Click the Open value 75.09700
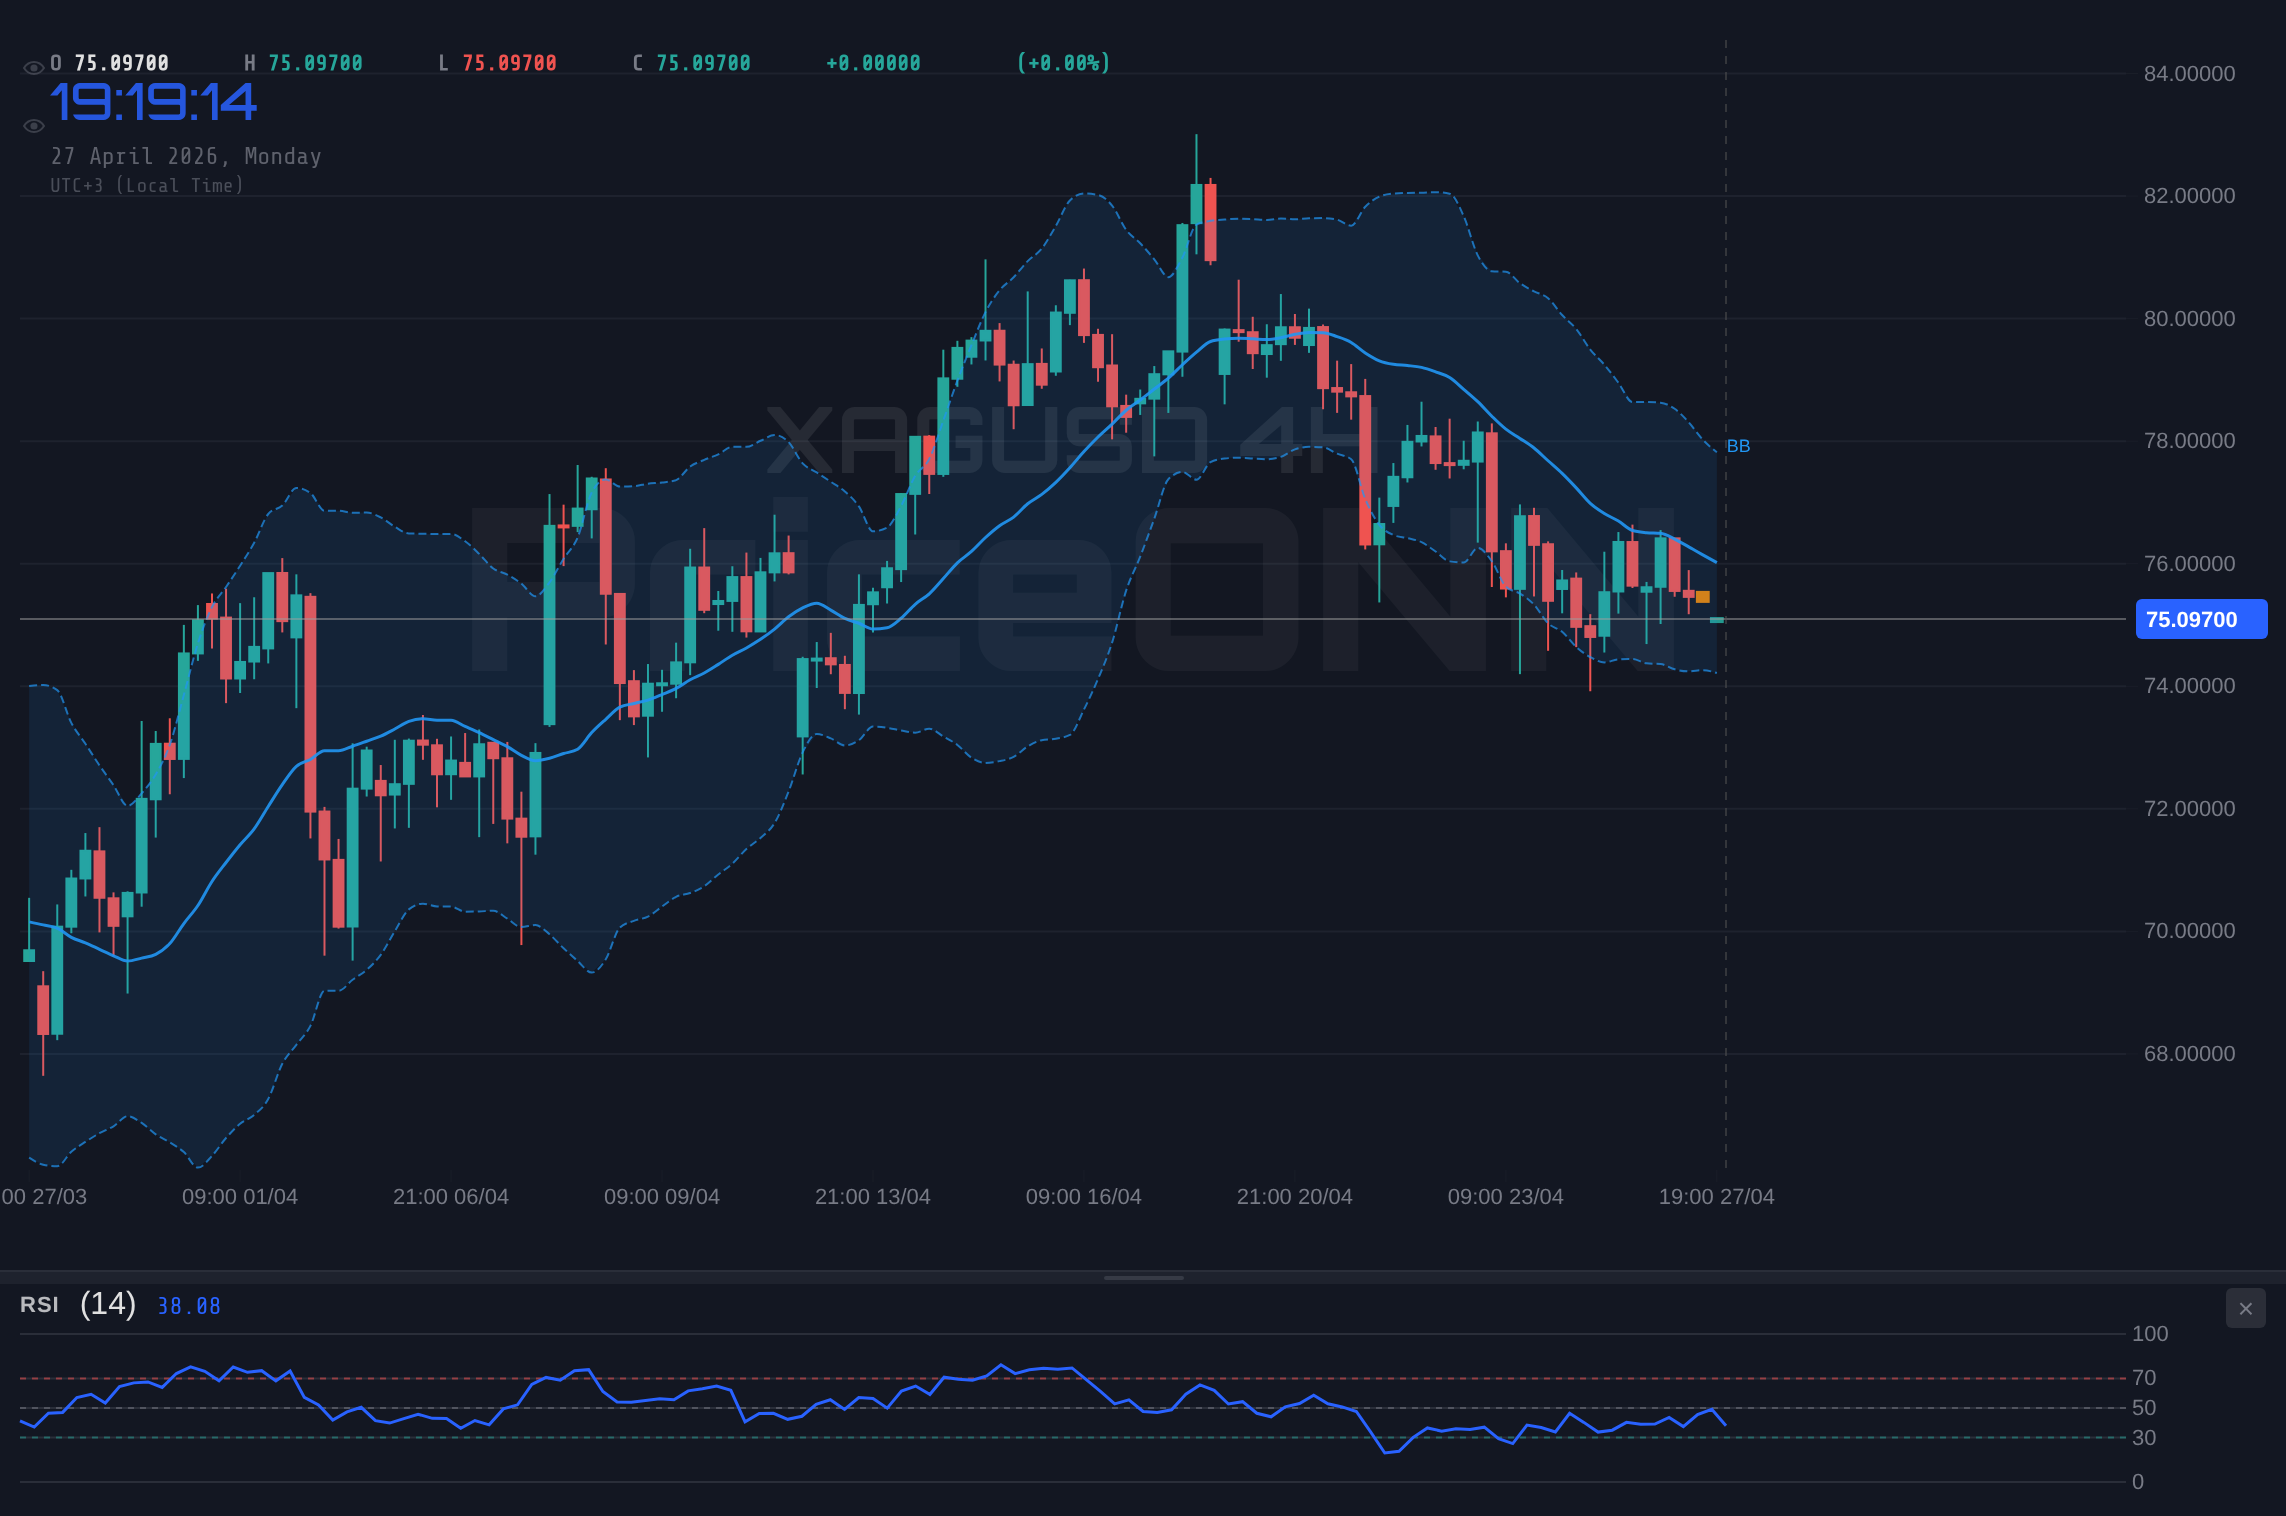The width and height of the screenshot is (2286, 1516). point(122,63)
